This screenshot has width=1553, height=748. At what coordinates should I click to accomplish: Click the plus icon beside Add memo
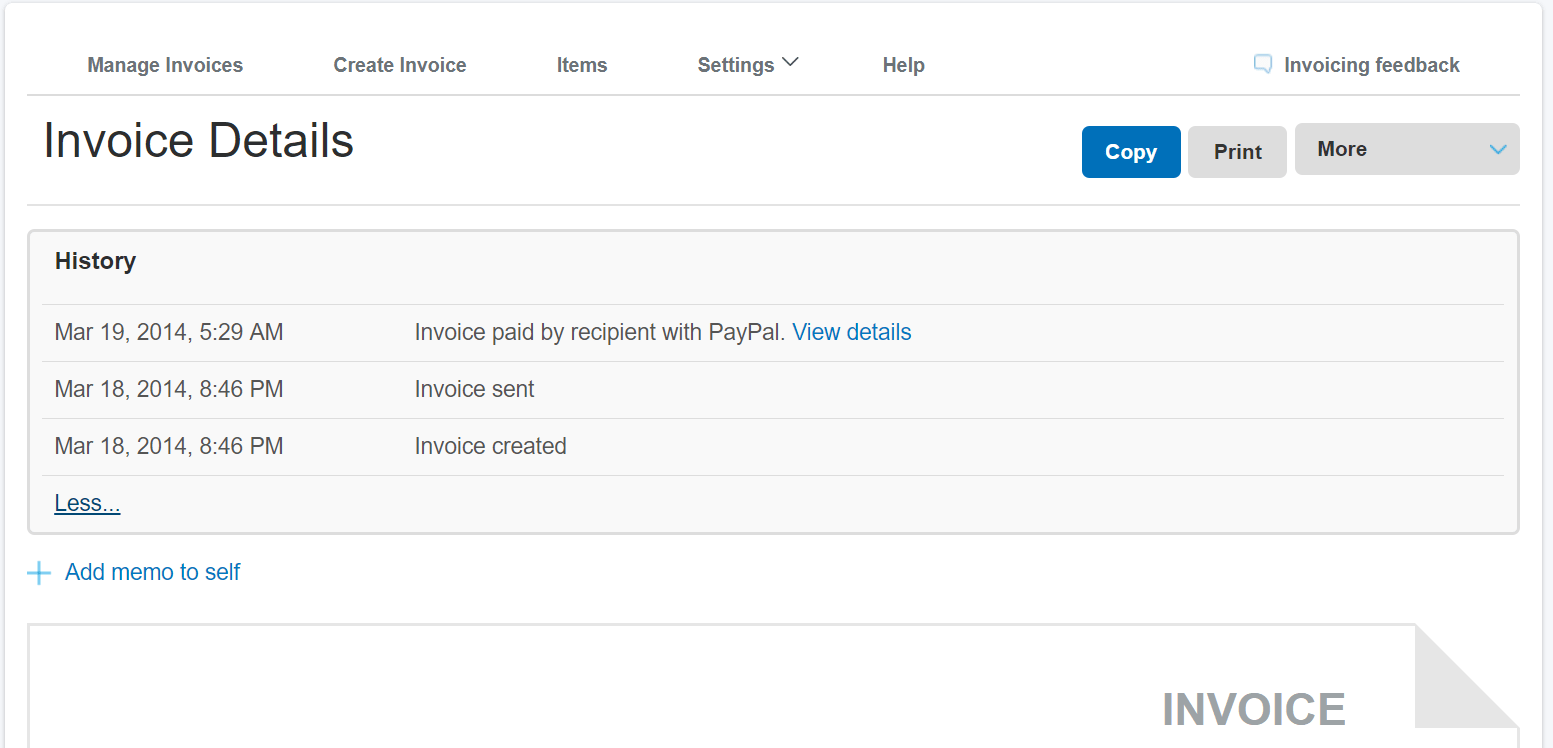(39, 573)
